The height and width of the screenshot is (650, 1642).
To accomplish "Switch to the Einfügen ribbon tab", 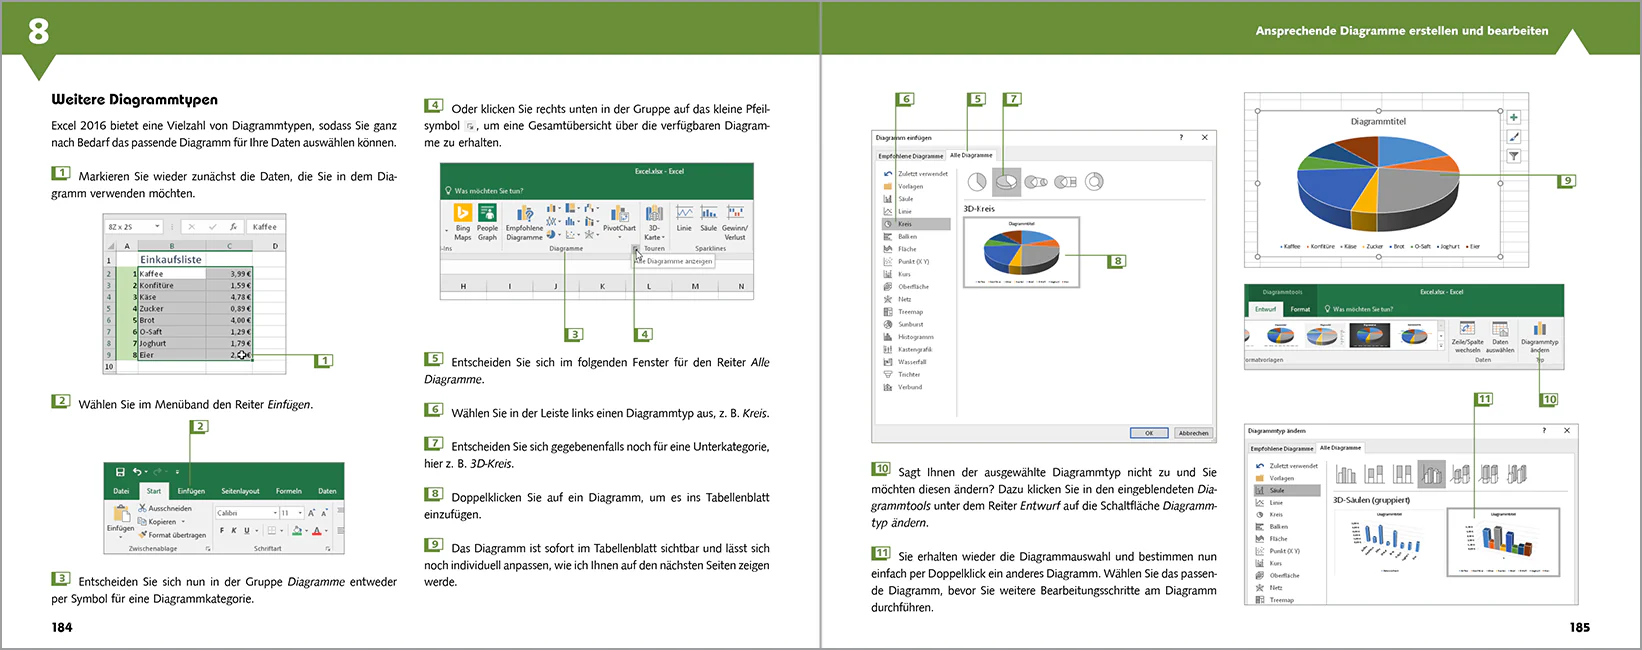I will (191, 491).
